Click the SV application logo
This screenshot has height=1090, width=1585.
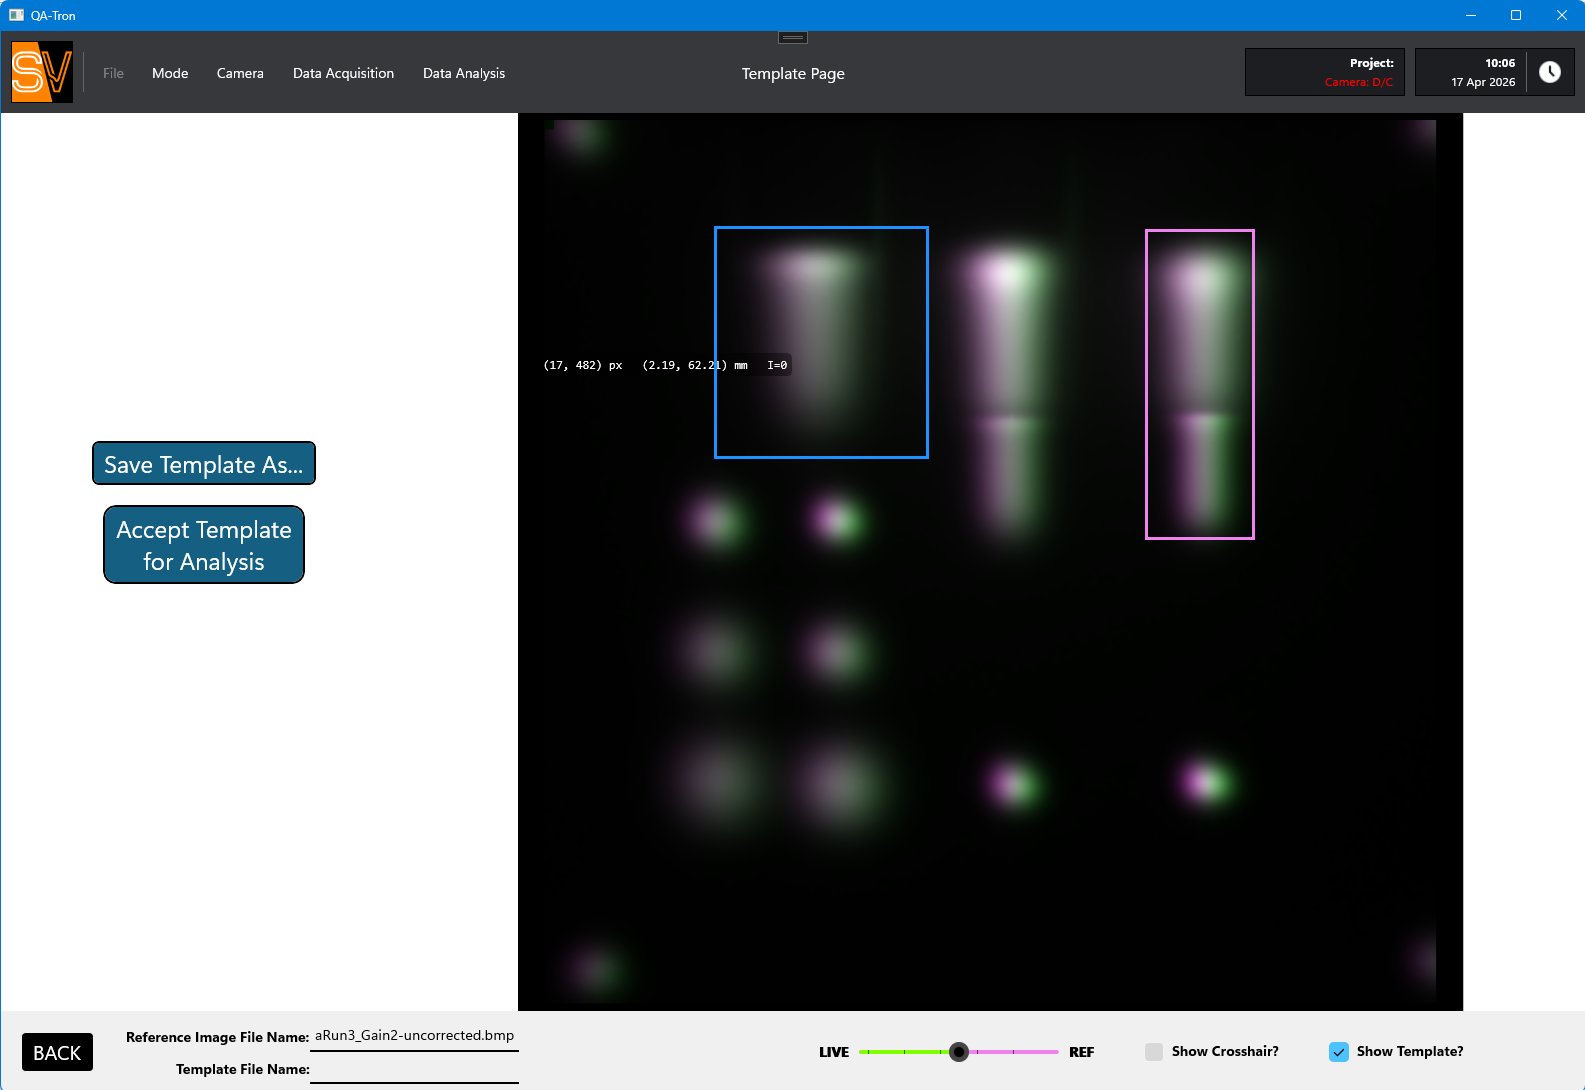coord(42,72)
